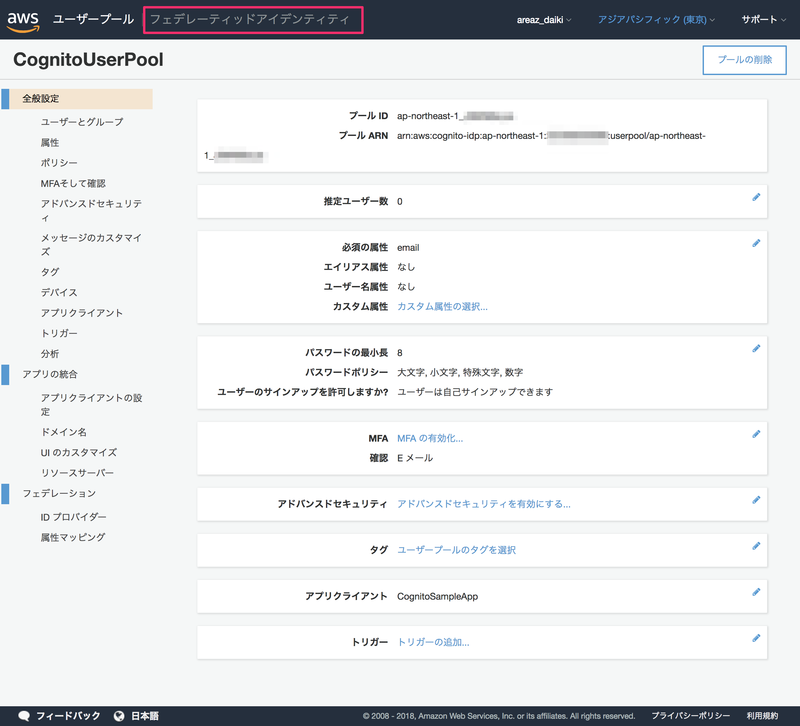Click the 日本語 language selector
The width and height of the screenshot is (800, 726).
(x=145, y=716)
